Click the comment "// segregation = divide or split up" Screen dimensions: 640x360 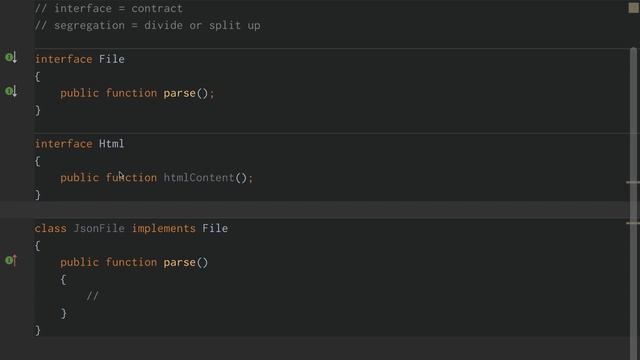[148, 26]
